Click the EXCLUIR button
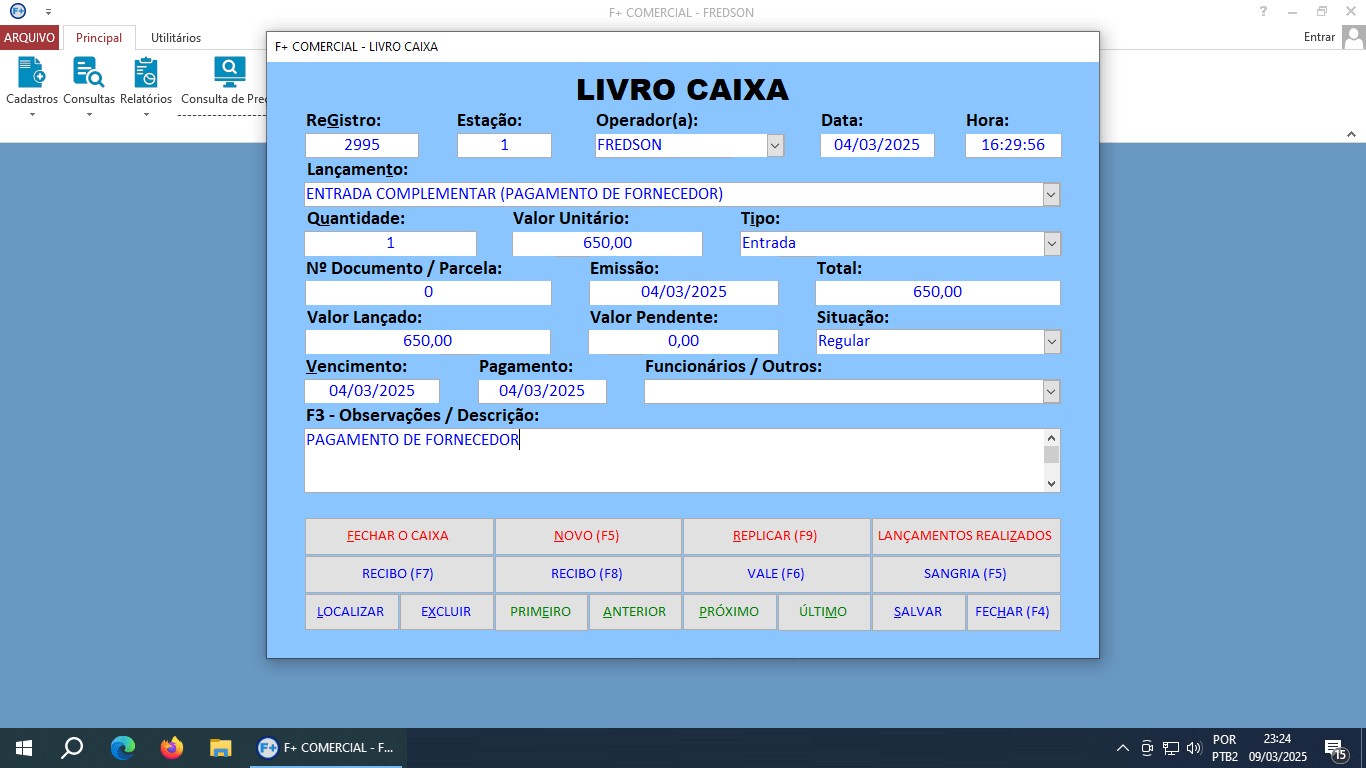Screen dimensions: 1366x768 [x=446, y=612]
